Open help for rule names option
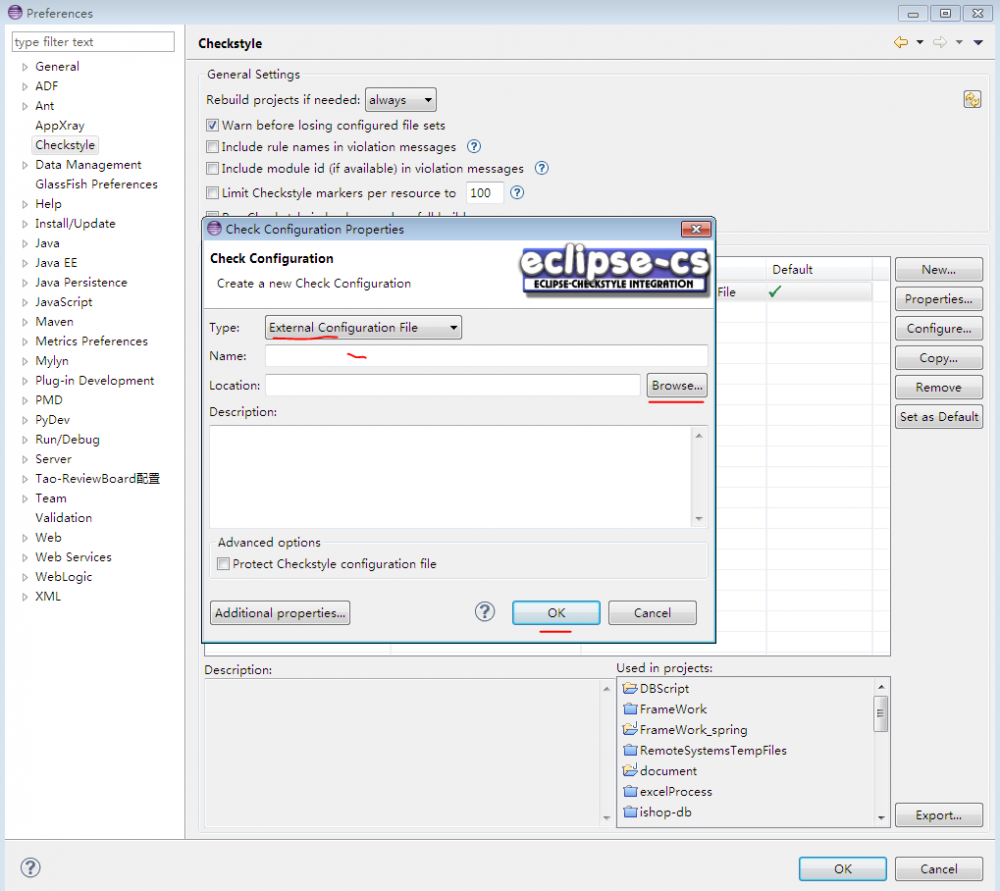This screenshot has height=891, width=1000. [474, 147]
